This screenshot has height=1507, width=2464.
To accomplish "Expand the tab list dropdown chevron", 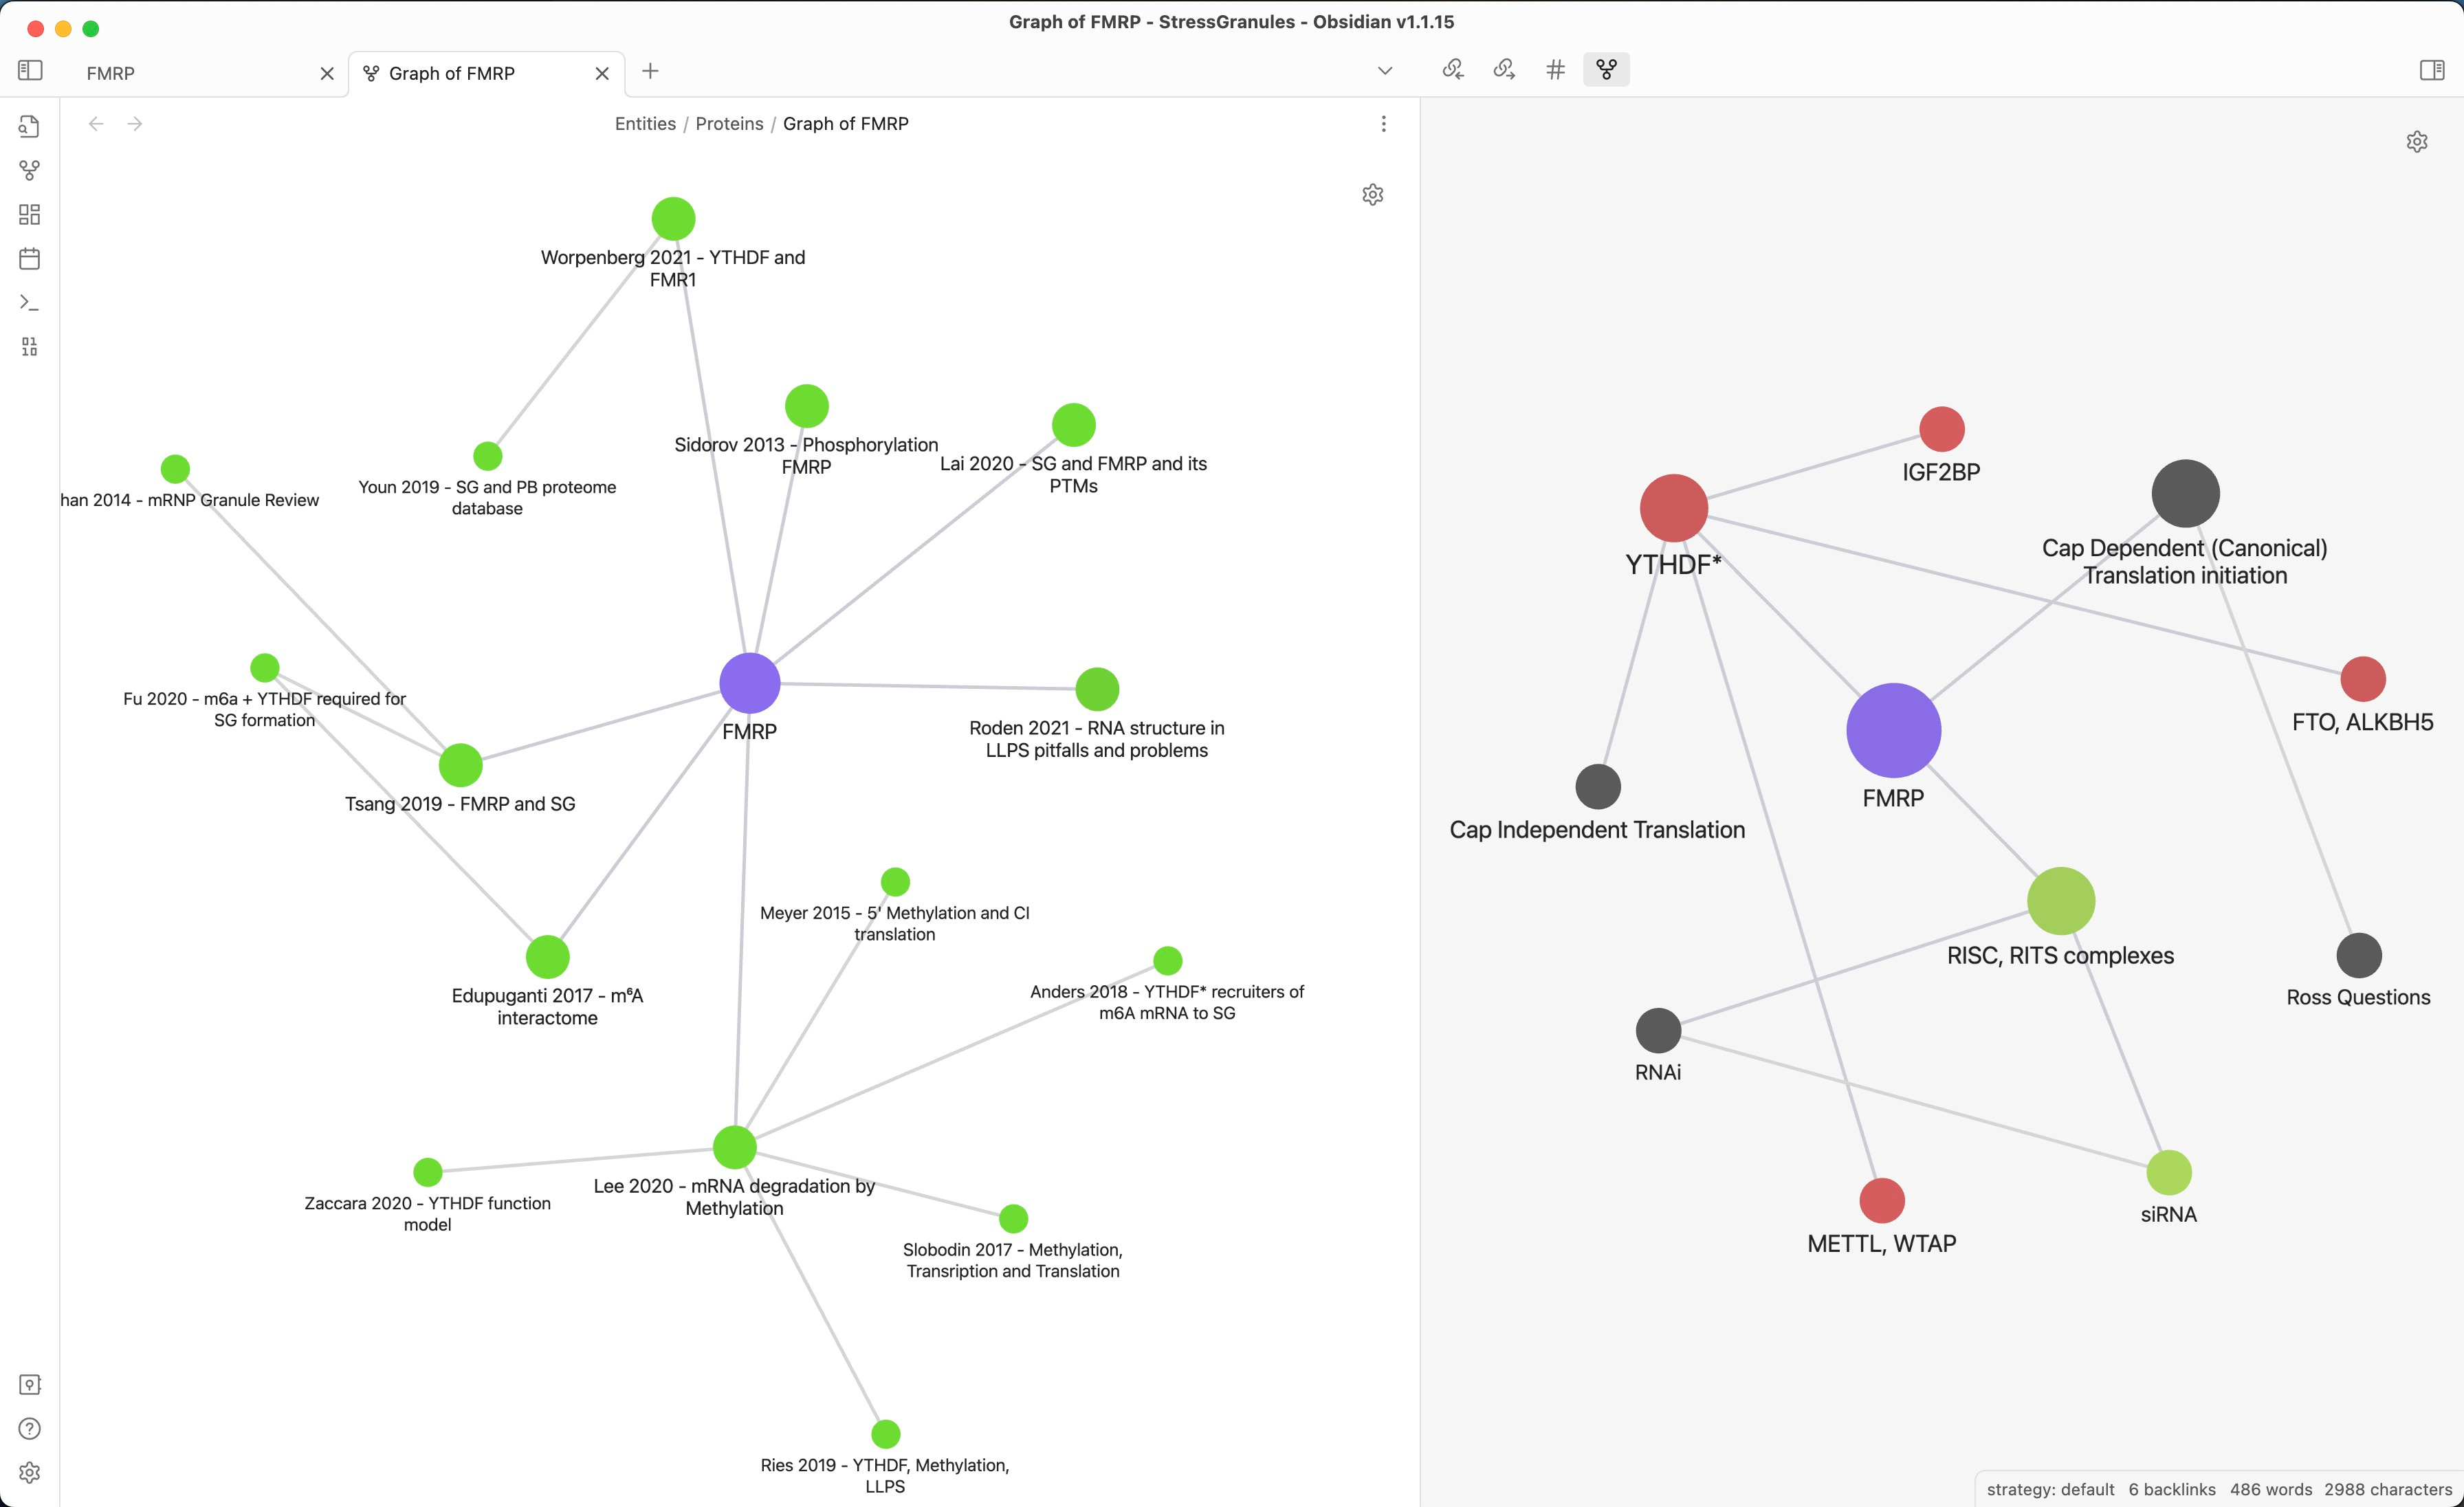I will tap(1385, 71).
